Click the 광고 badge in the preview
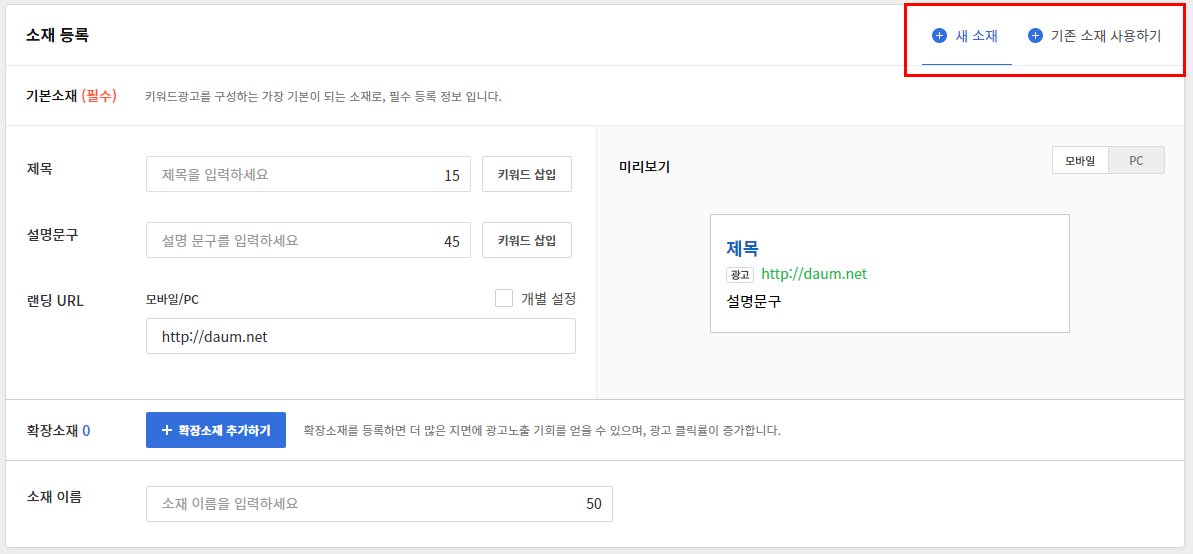This screenshot has width=1193, height=554. coord(740,274)
